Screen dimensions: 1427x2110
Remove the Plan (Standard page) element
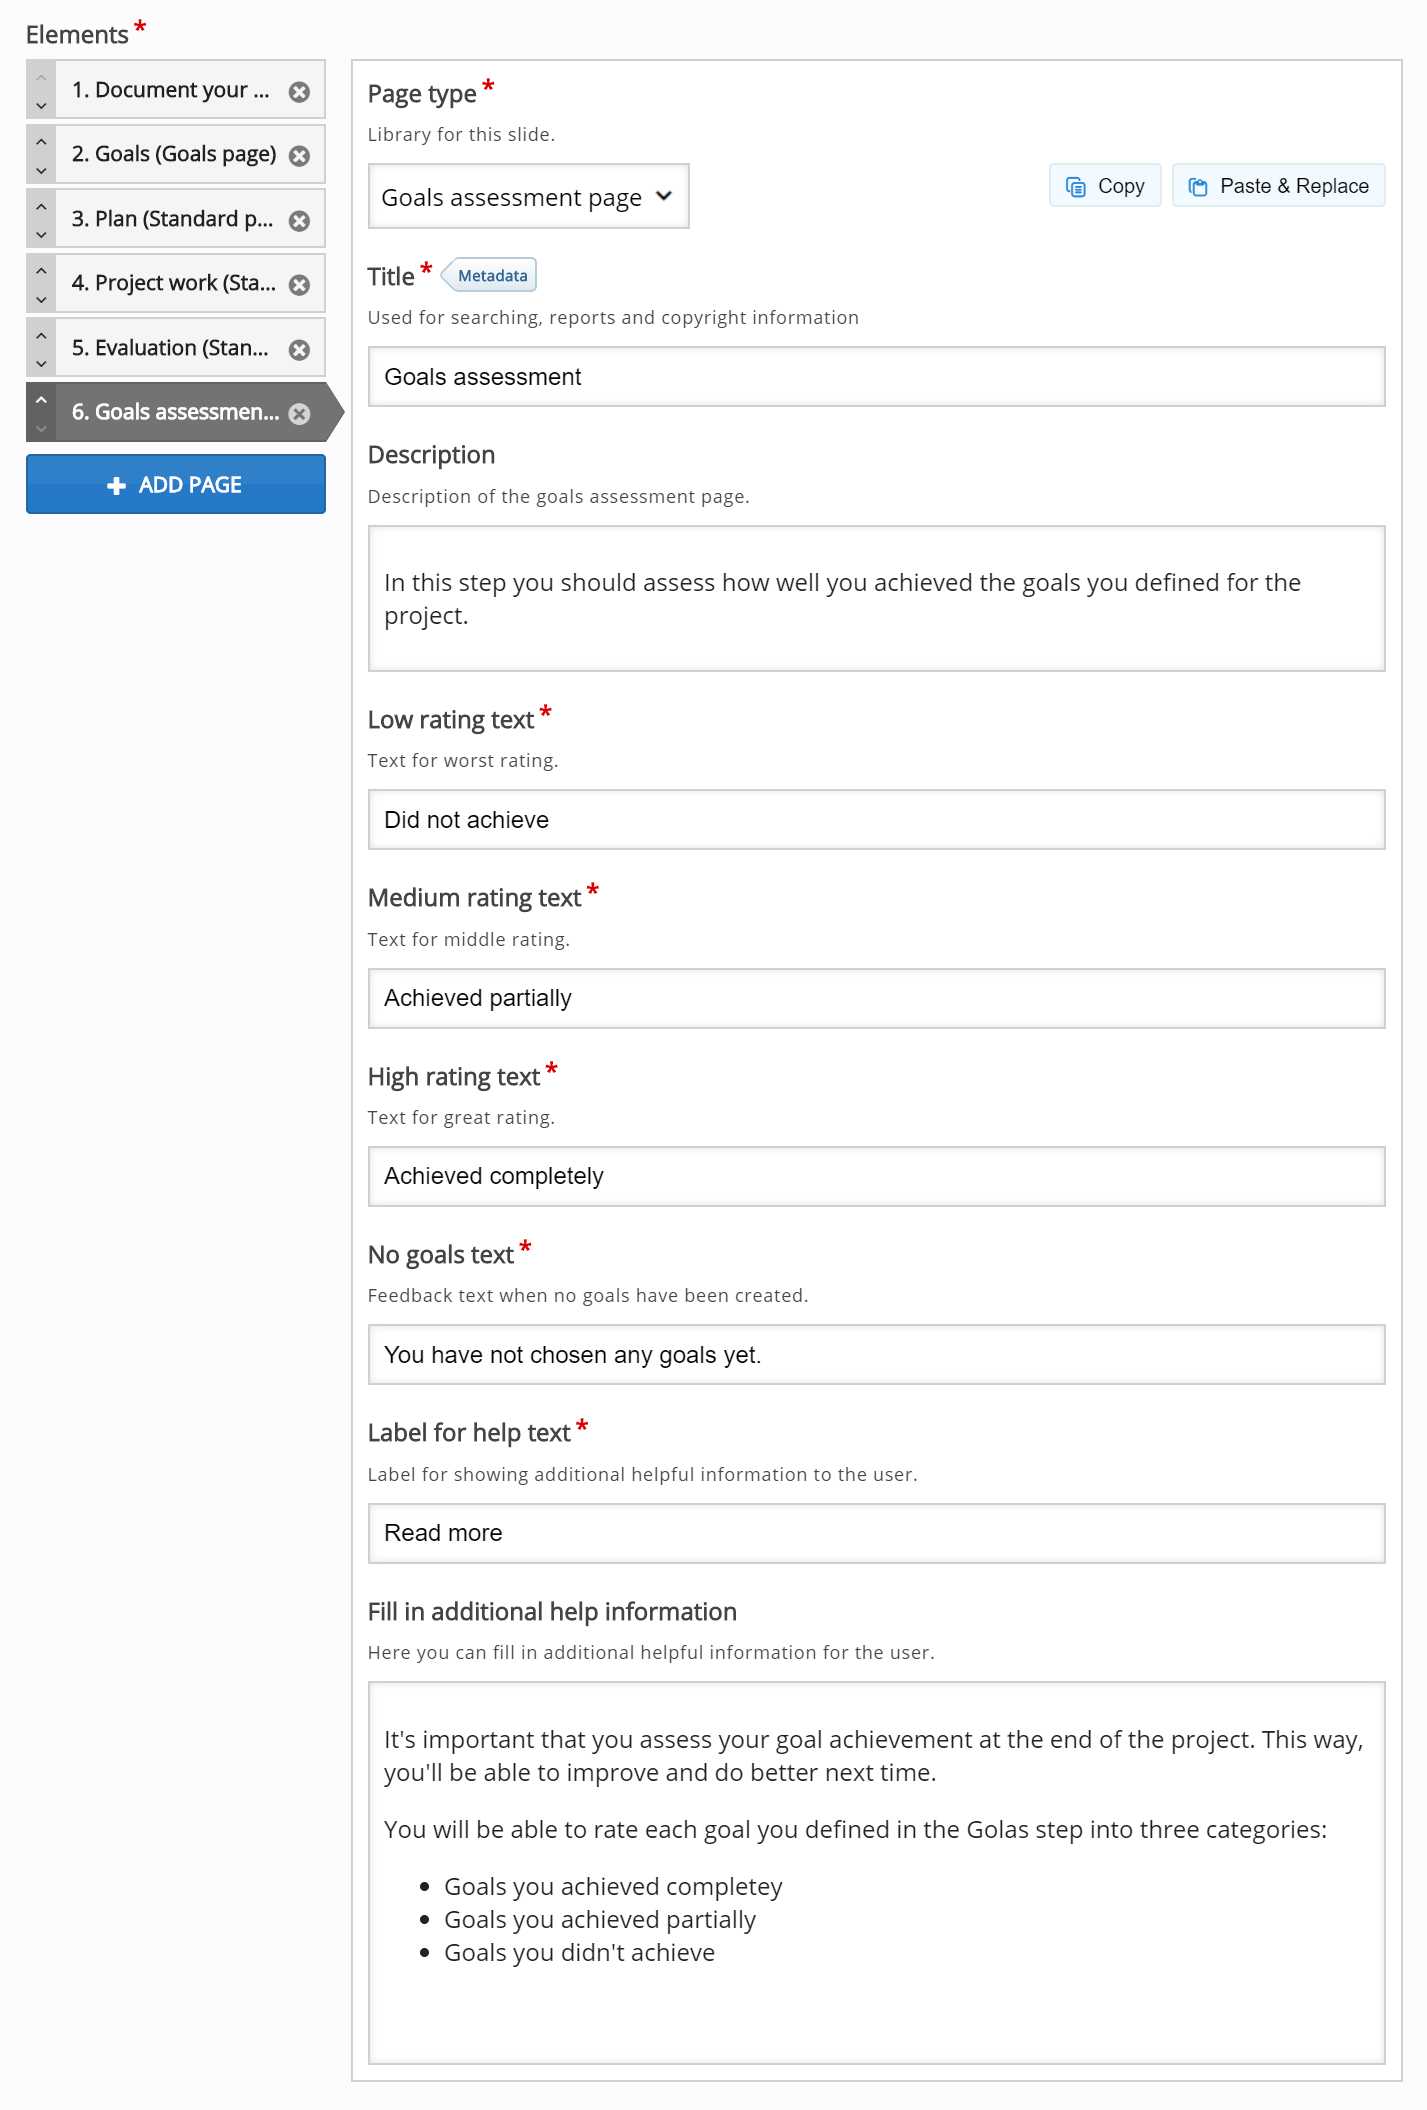coord(299,221)
